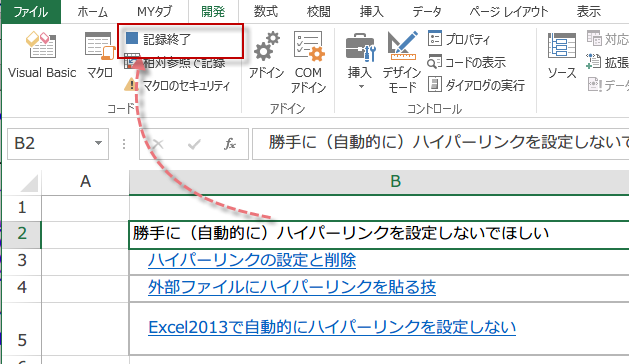
Task: Click the formula bar cancel X icon
Action: pos(158,144)
